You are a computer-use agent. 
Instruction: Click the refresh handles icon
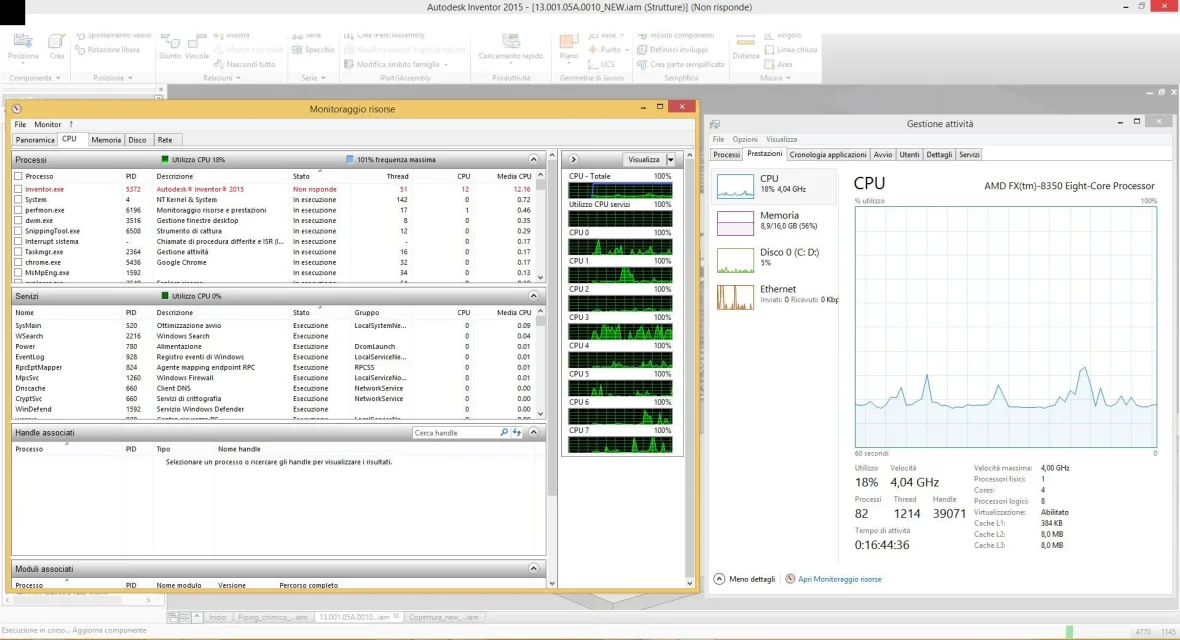517,432
